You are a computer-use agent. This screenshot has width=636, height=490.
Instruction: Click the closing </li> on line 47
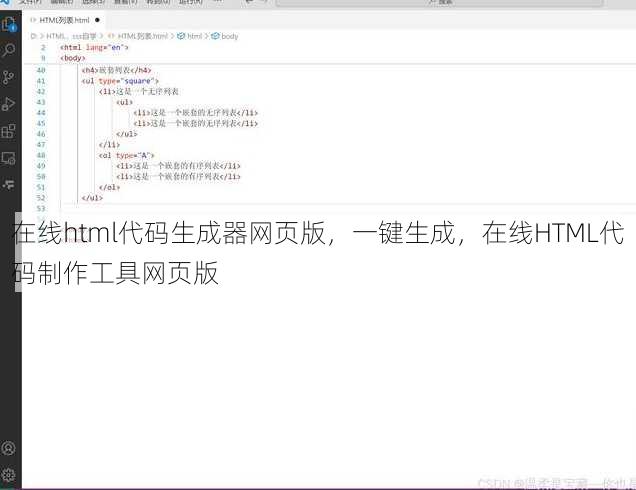point(110,144)
